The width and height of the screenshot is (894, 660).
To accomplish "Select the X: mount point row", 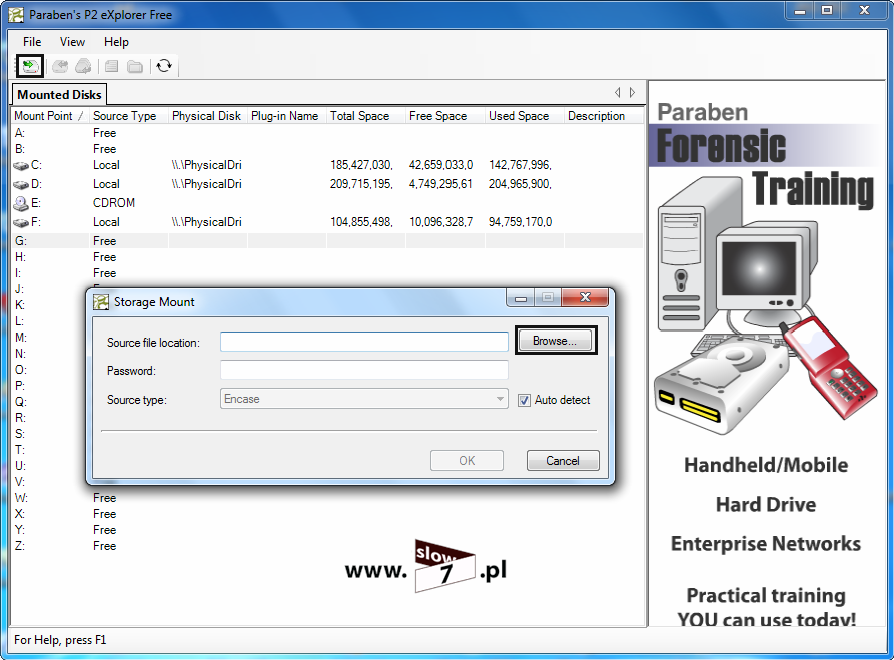I will pos(327,514).
